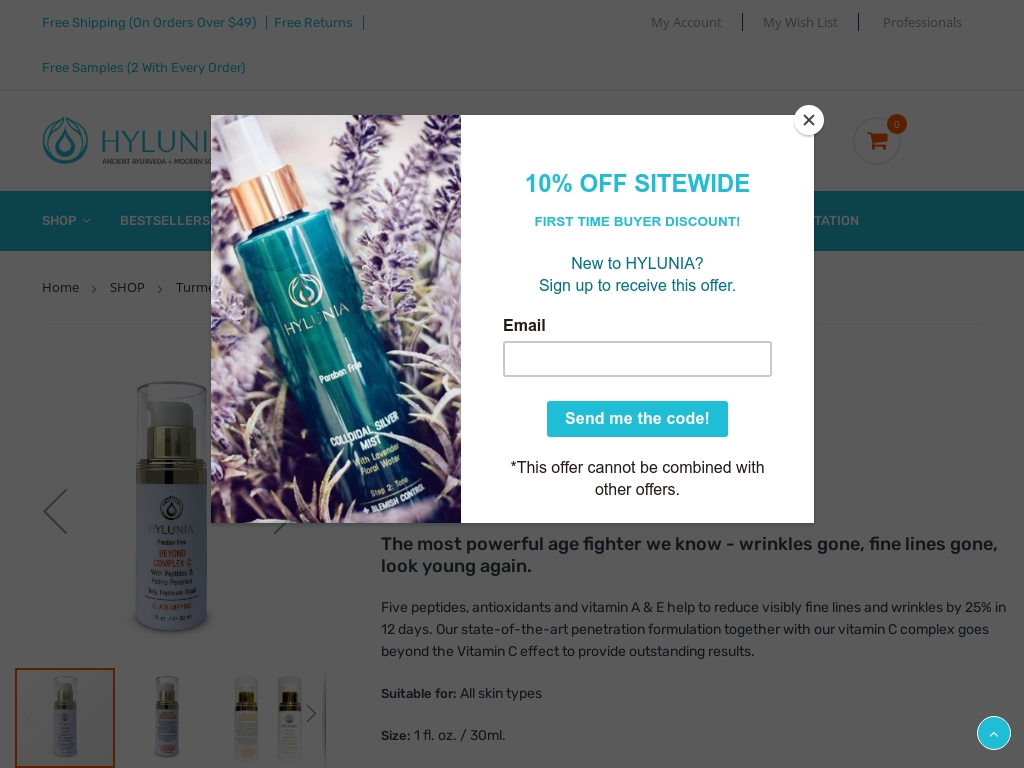Click into the Email input field
Image resolution: width=1024 pixels, height=768 pixels.
637,359
